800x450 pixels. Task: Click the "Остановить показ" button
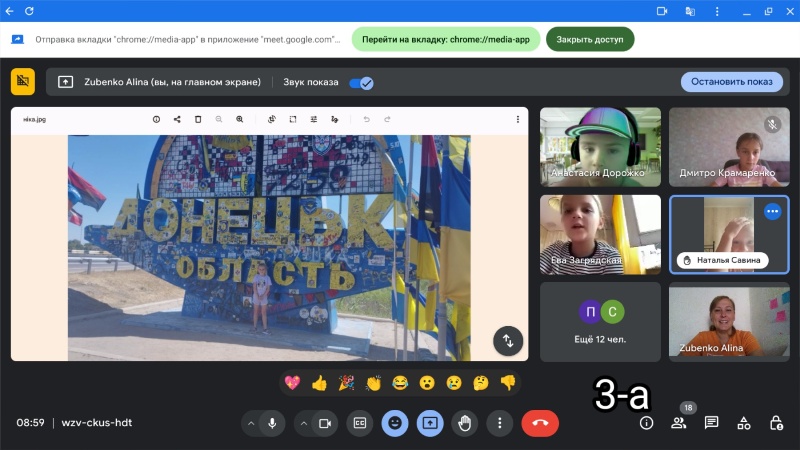click(731, 82)
